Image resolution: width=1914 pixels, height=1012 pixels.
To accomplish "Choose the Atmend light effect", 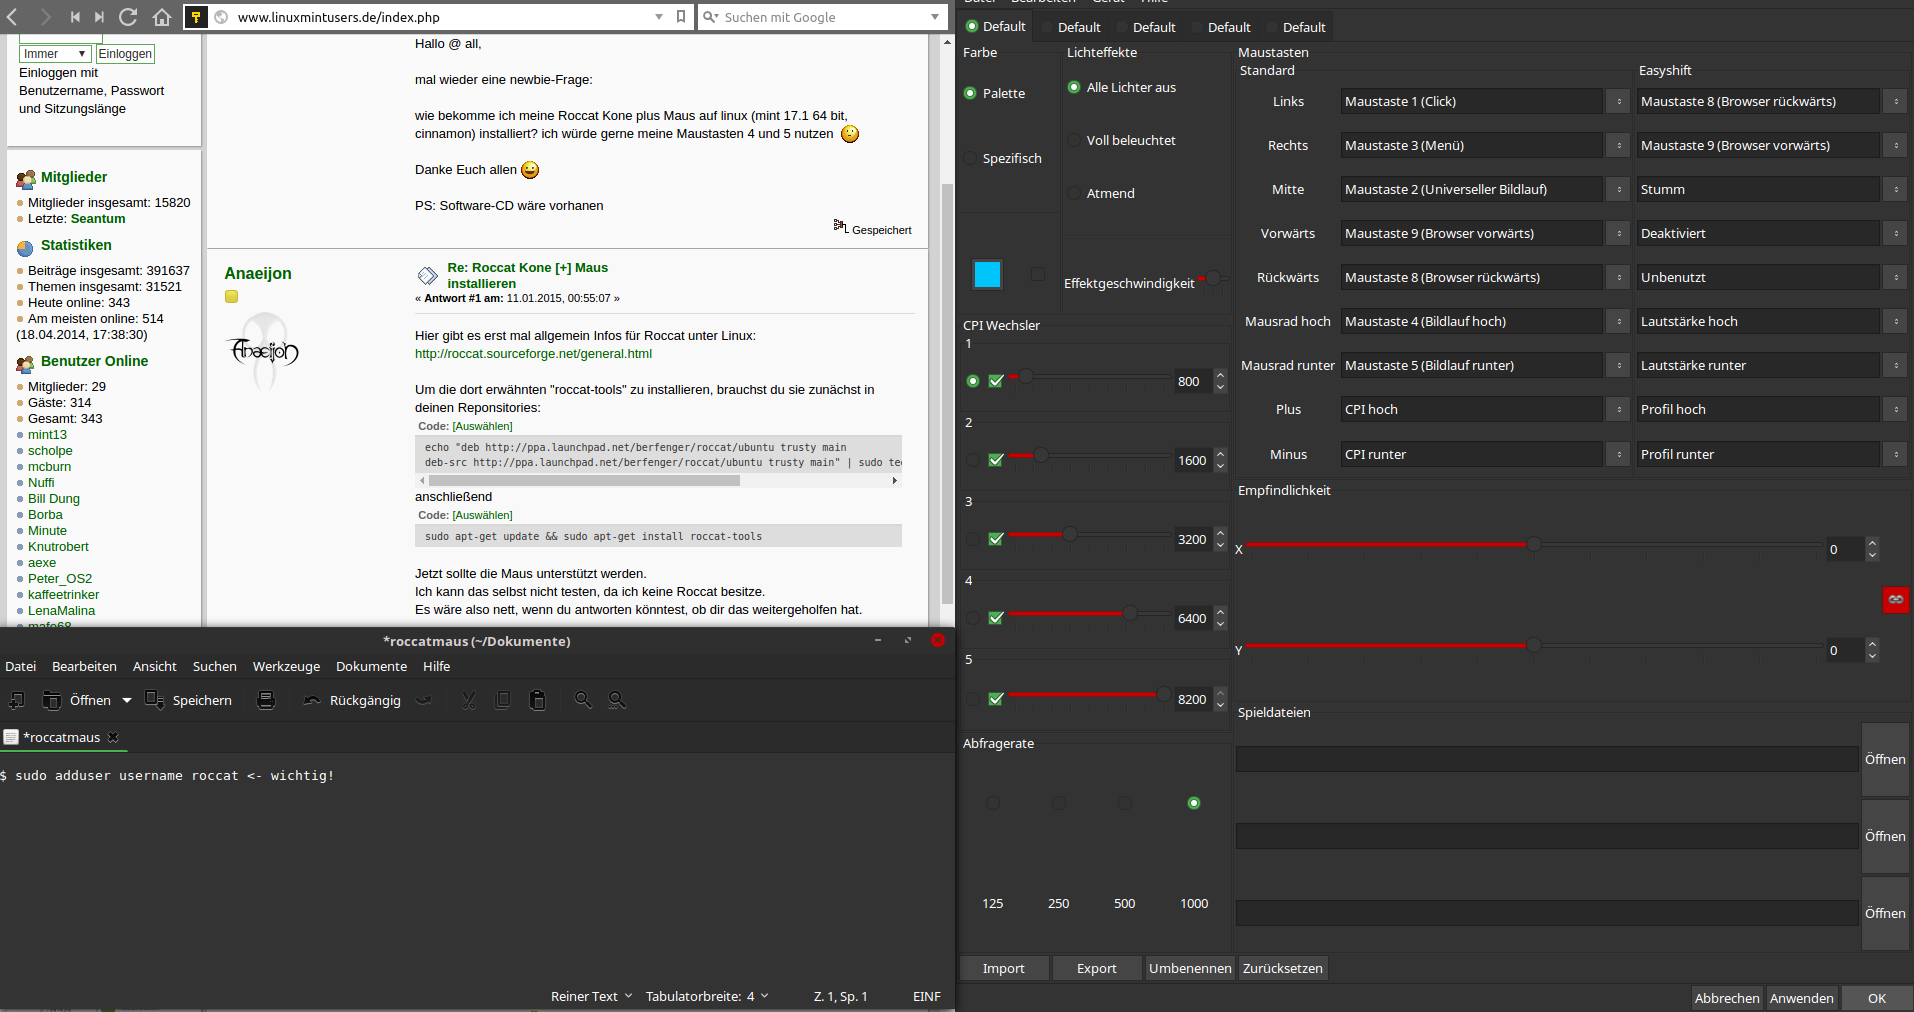I will click(x=1074, y=193).
